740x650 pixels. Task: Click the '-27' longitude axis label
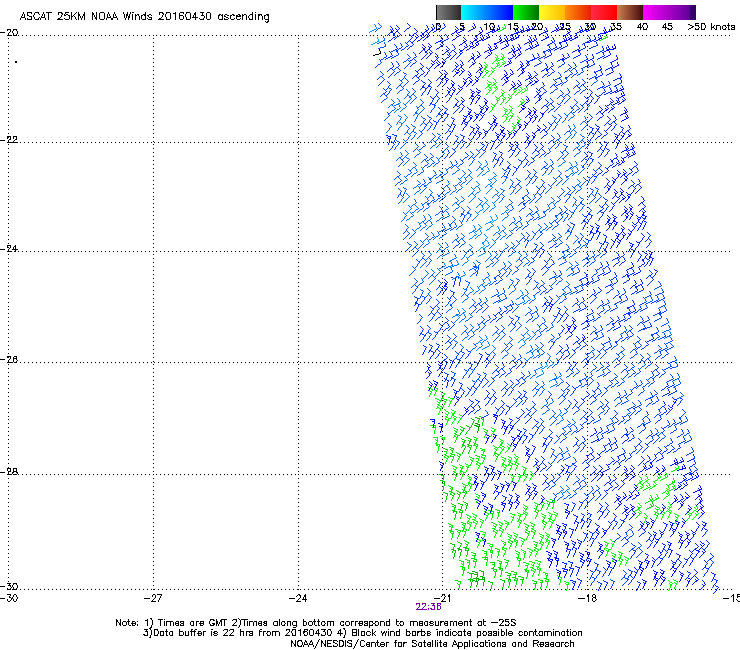[153, 598]
